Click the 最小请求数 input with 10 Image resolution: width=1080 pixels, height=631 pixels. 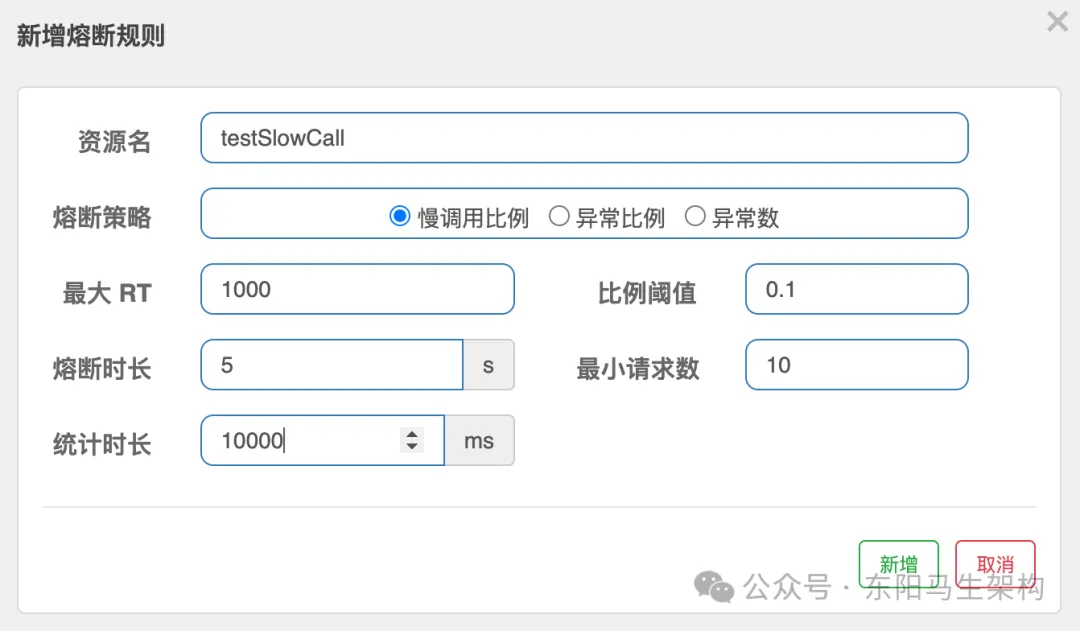(856, 365)
